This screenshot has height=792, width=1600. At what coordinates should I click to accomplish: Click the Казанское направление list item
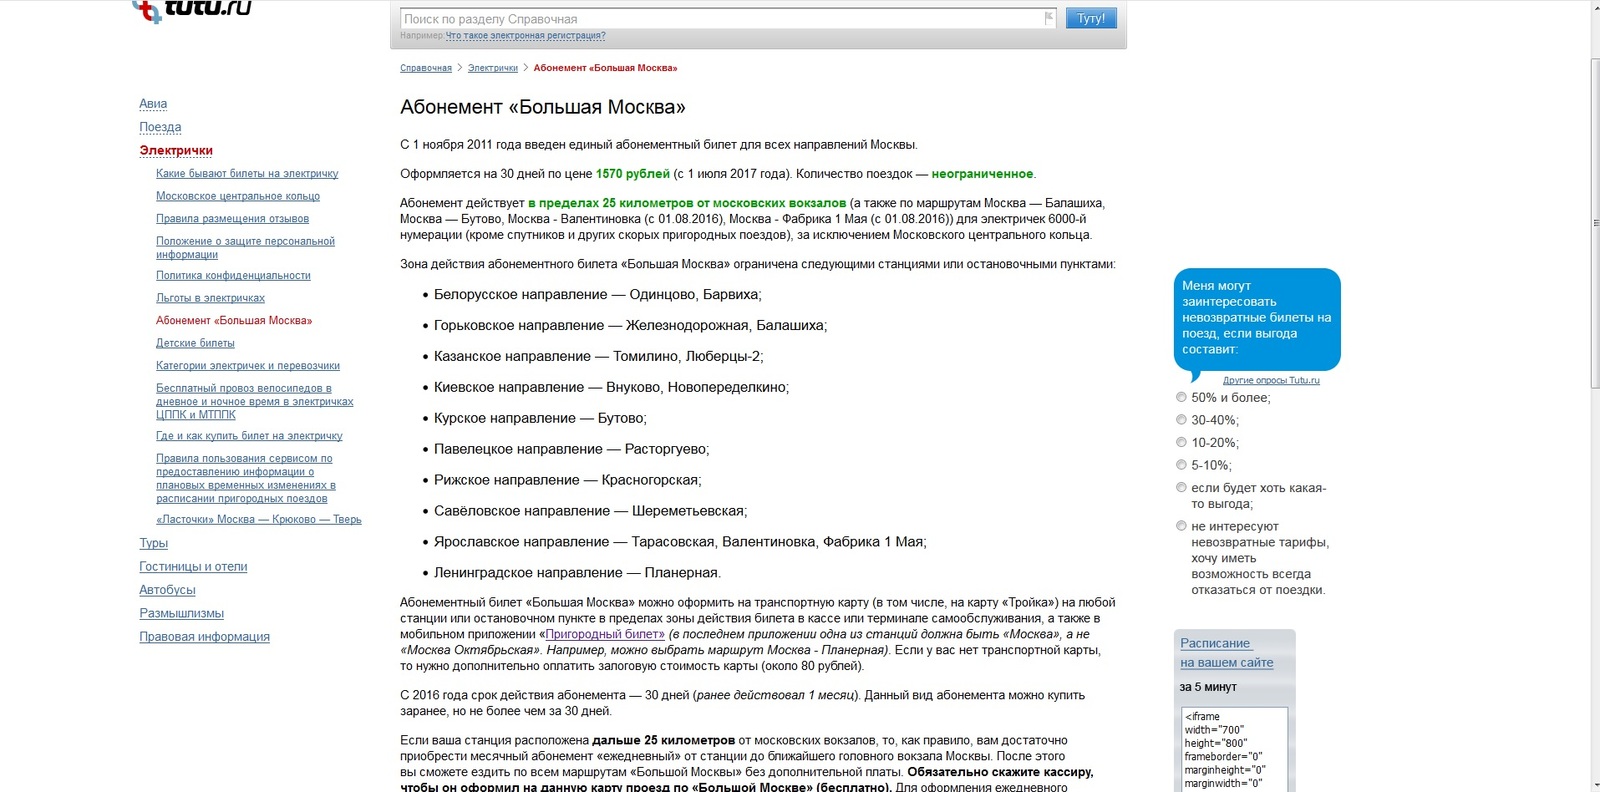pos(598,357)
